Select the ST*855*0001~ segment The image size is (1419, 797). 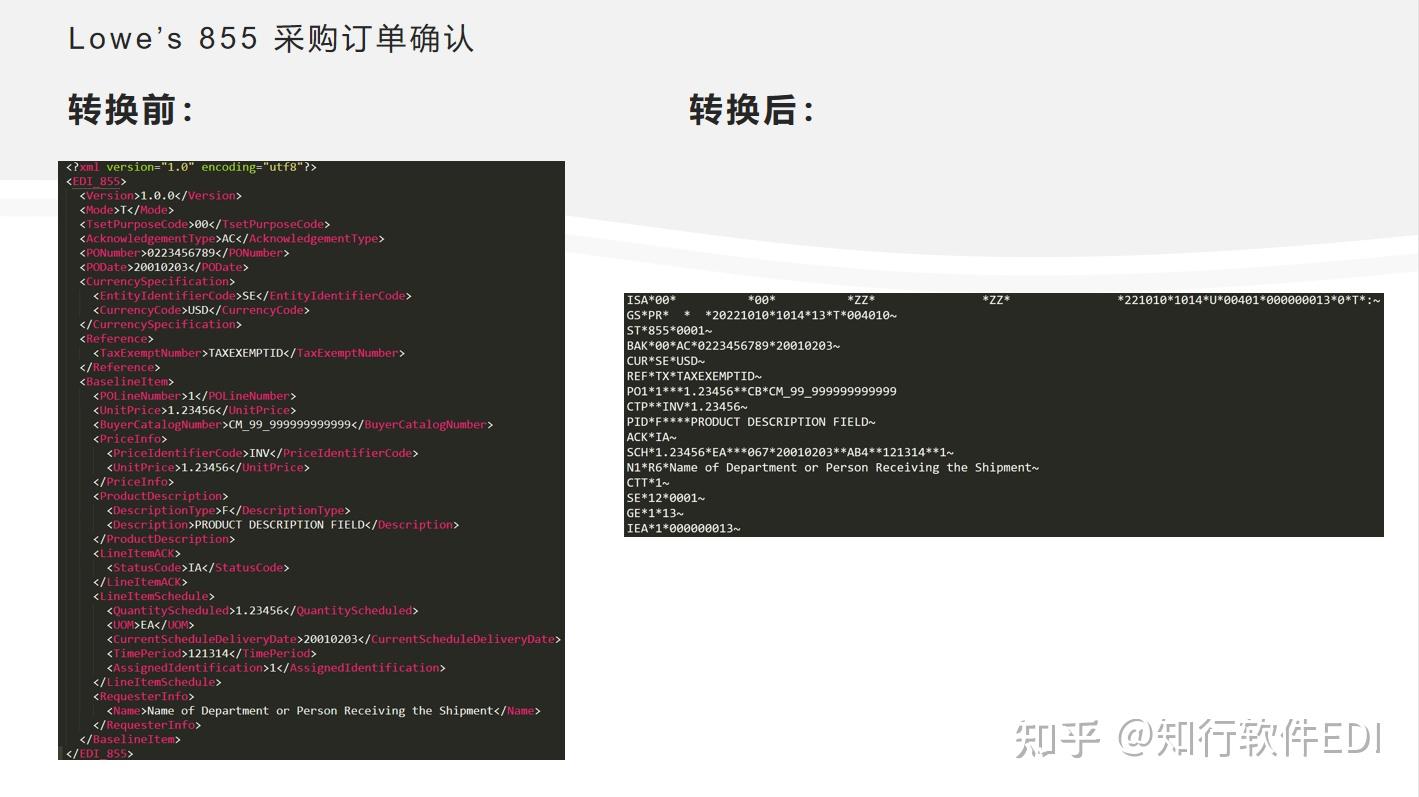(669, 331)
